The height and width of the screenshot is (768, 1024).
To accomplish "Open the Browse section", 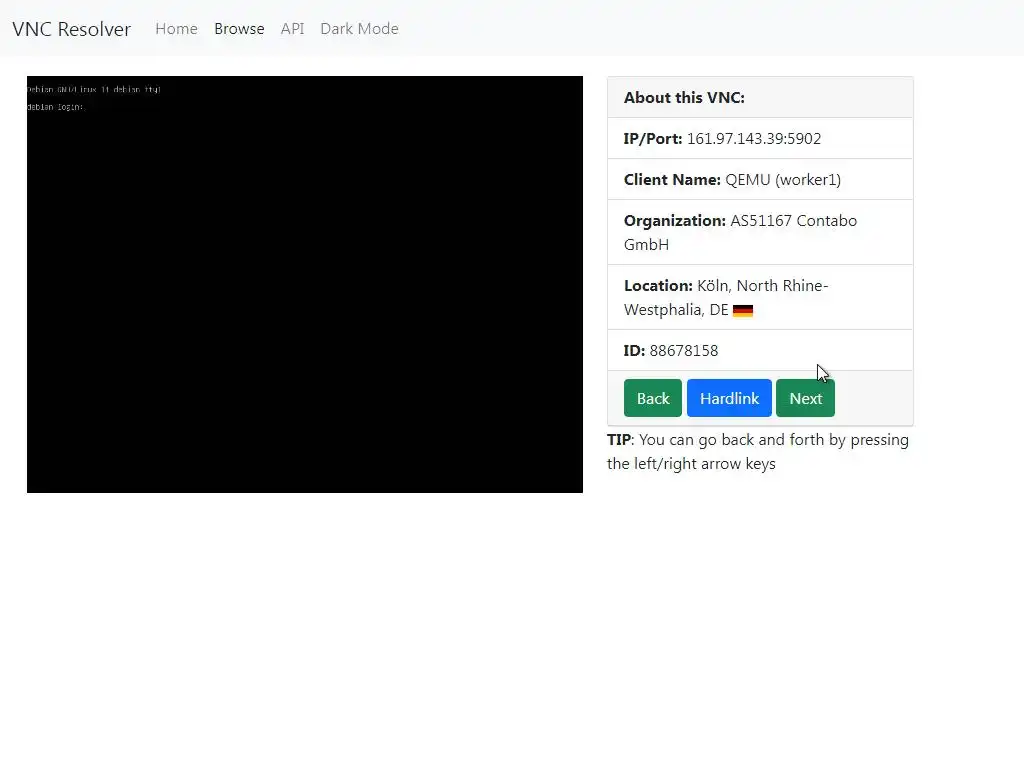I will click(x=239, y=29).
